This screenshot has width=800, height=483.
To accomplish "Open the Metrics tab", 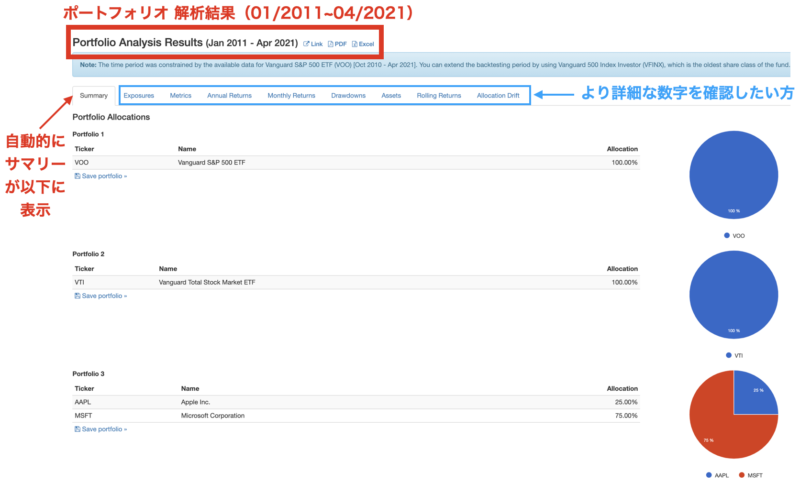I will [x=181, y=95].
